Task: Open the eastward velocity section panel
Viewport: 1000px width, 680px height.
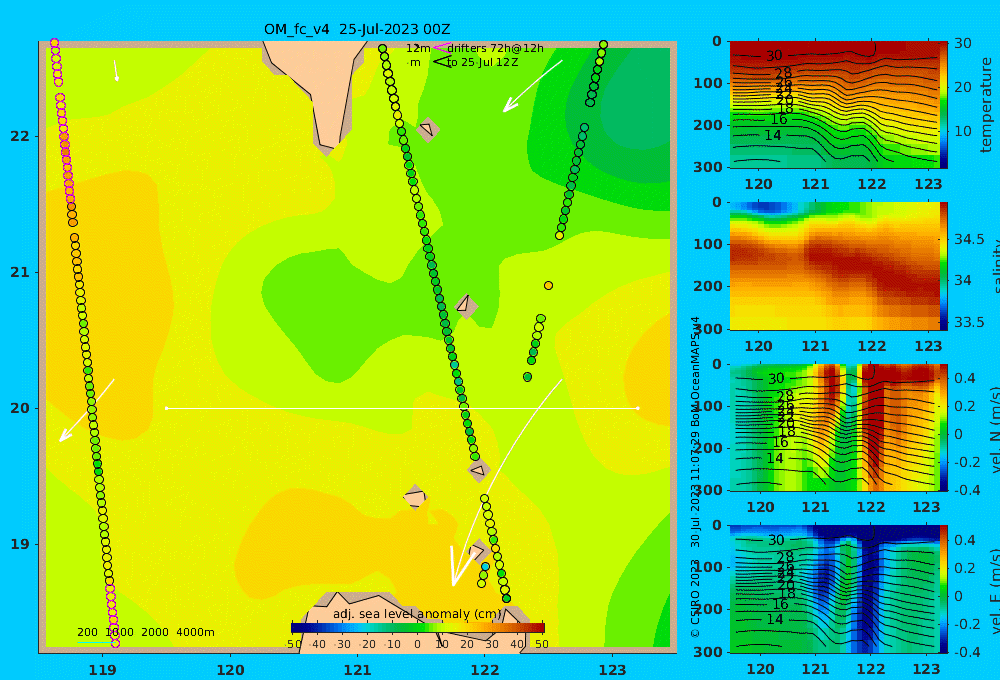Action: [834, 589]
